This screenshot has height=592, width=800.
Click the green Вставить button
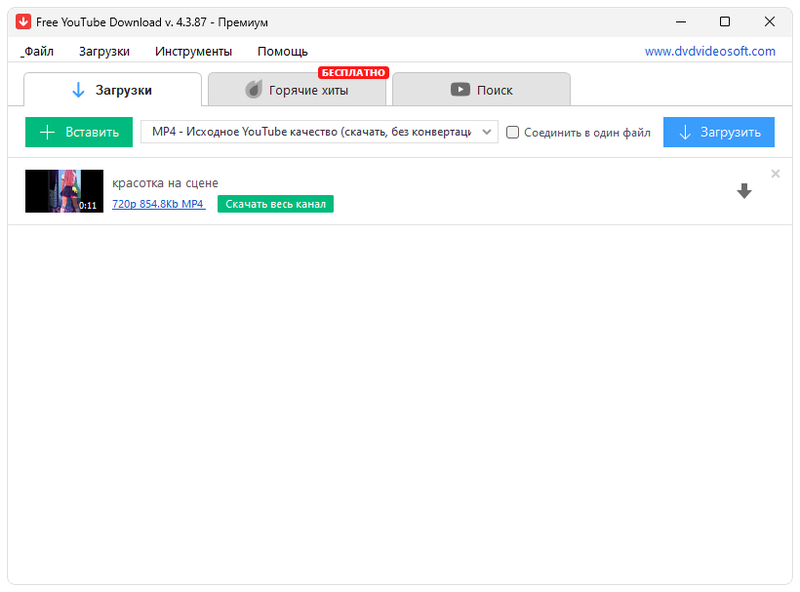pos(79,132)
